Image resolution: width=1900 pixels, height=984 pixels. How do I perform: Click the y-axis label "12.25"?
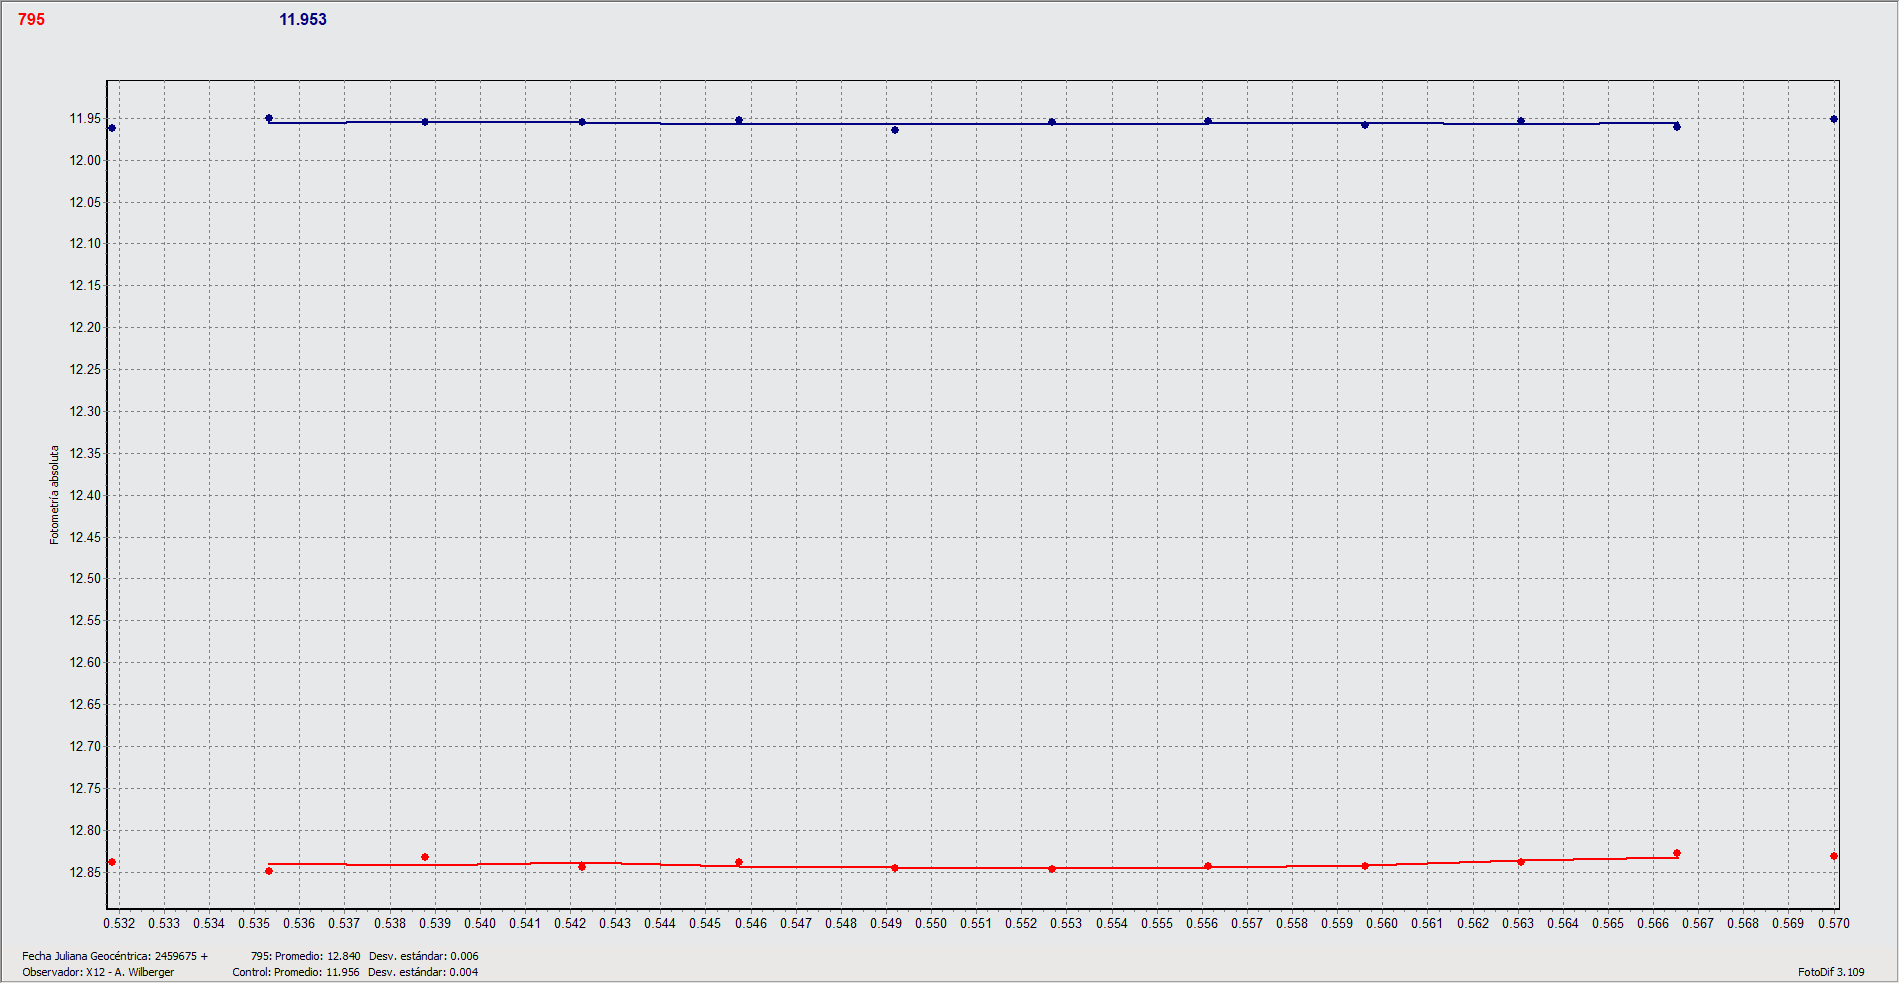click(85, 369)
